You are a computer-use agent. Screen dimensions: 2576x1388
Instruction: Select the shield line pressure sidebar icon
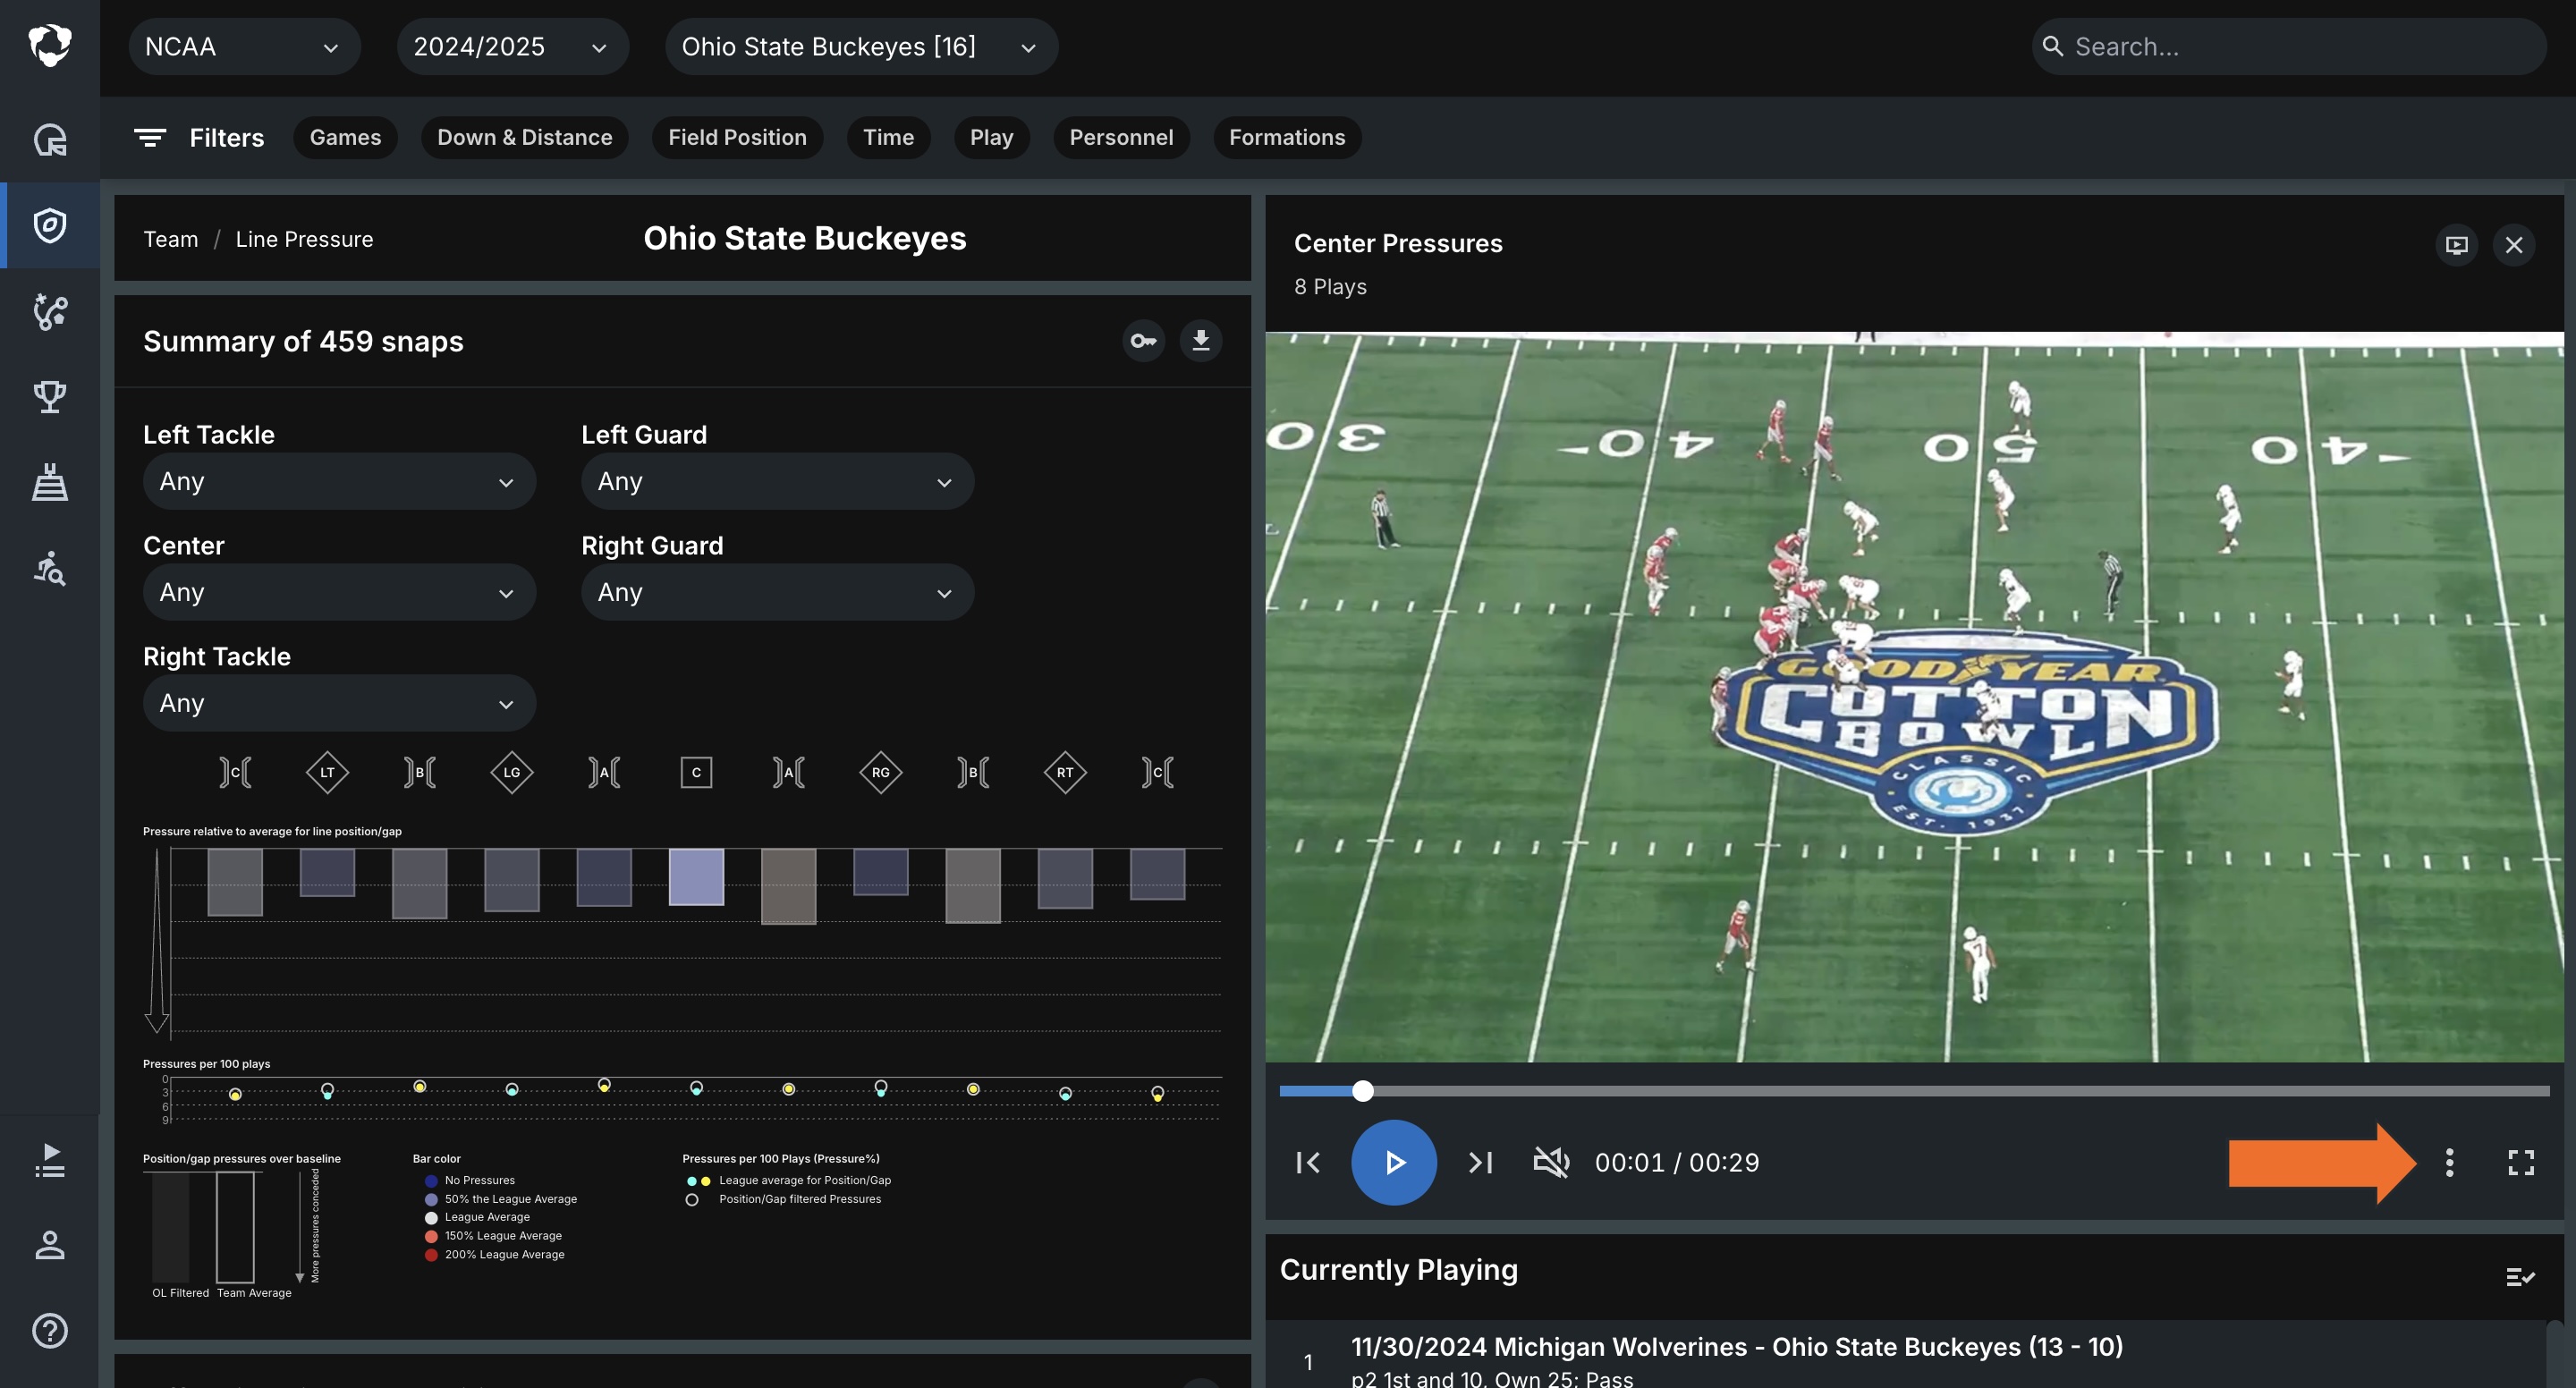(50, 225)
